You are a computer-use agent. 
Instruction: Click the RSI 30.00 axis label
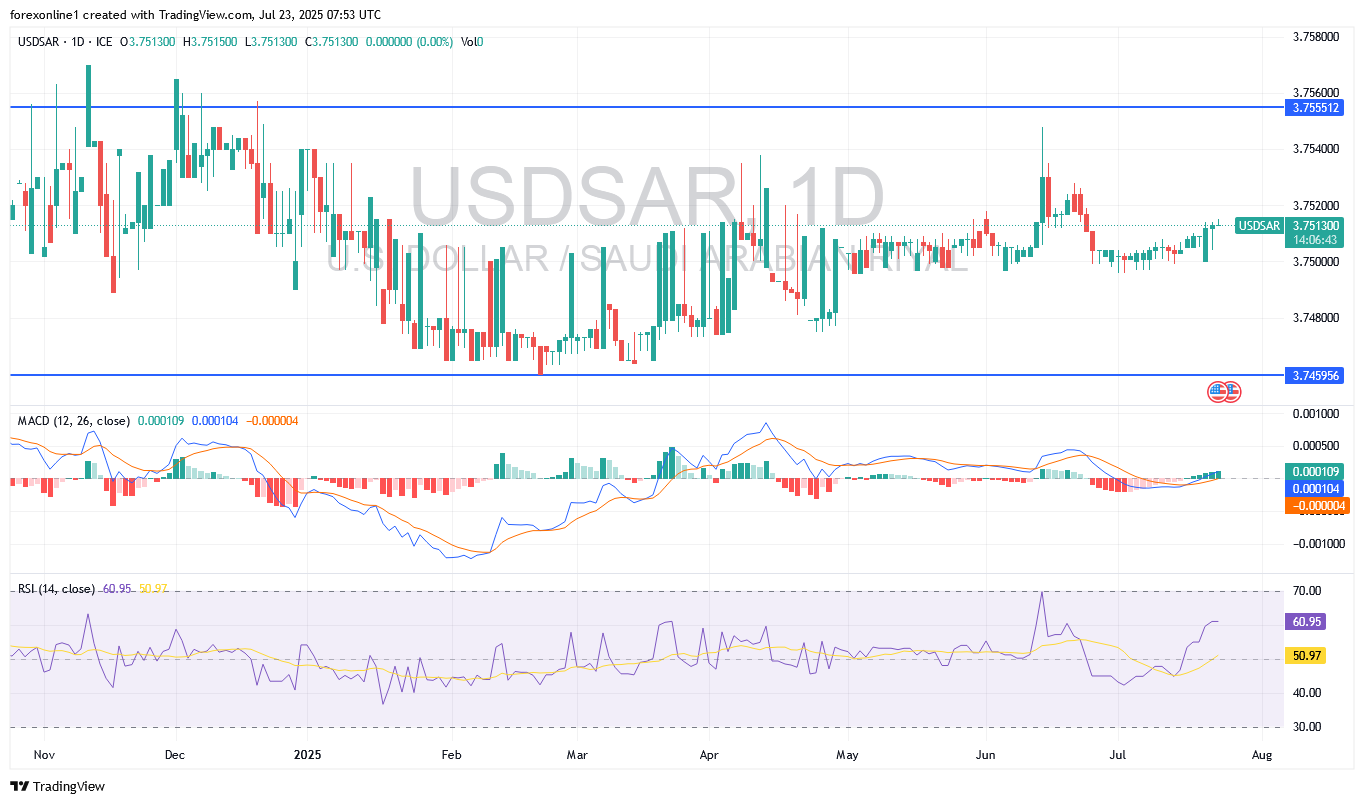point(1307,727)
